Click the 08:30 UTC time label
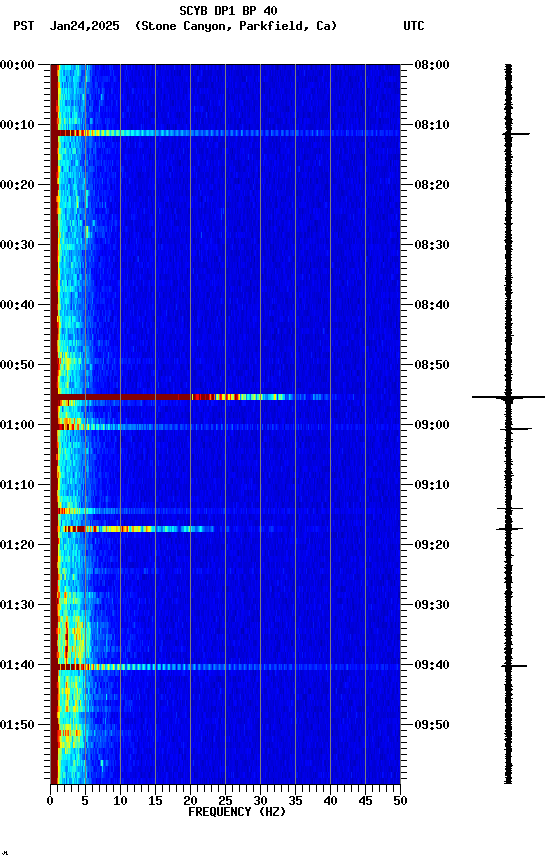Viewport: 552px width, 864px height. 432,245
